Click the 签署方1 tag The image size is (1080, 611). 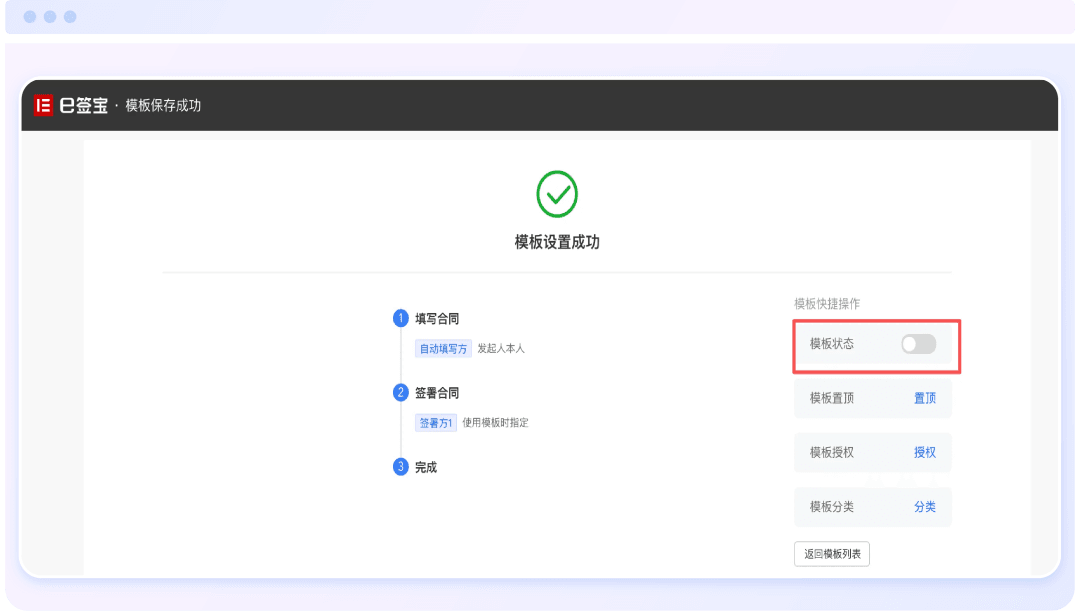[435, 423]
